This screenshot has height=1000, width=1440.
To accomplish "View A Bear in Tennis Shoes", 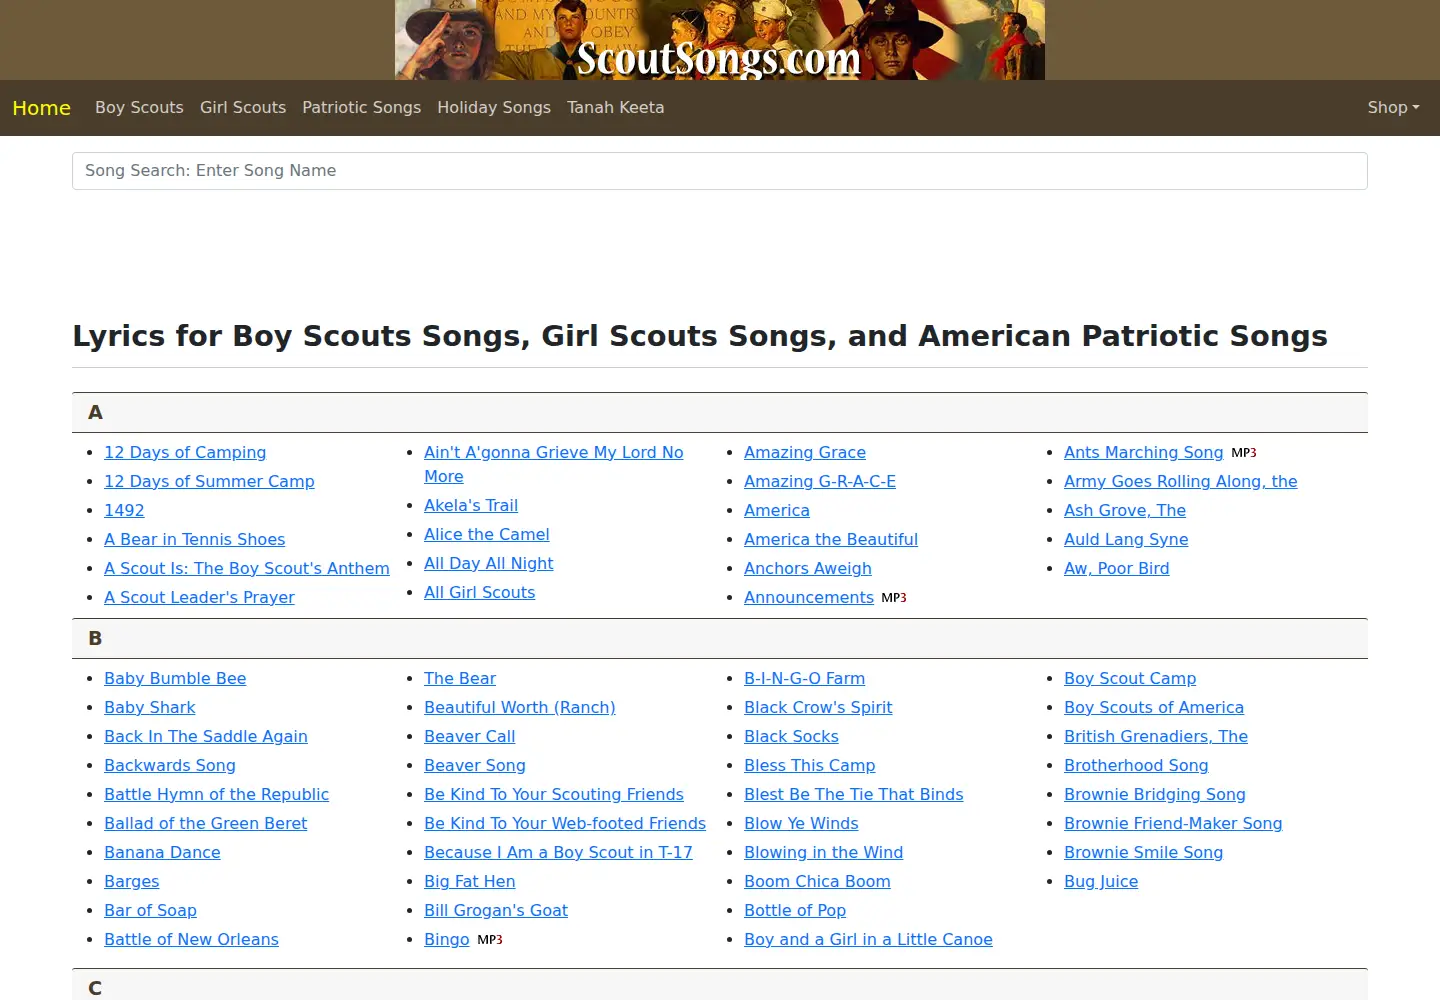I will point(194,540).
